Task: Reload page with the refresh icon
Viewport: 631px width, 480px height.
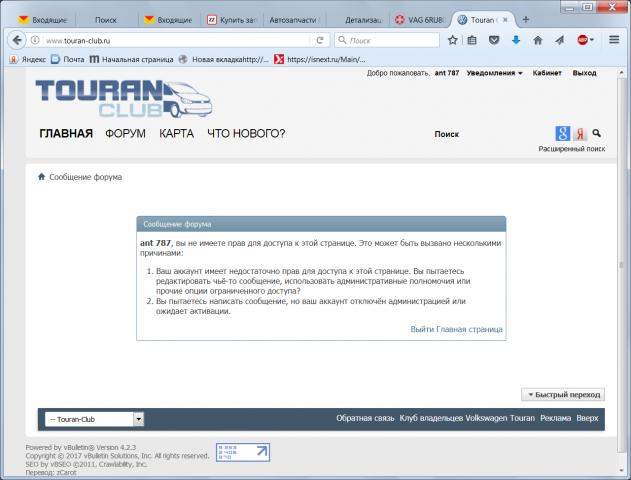Action: tap(320, 40)
